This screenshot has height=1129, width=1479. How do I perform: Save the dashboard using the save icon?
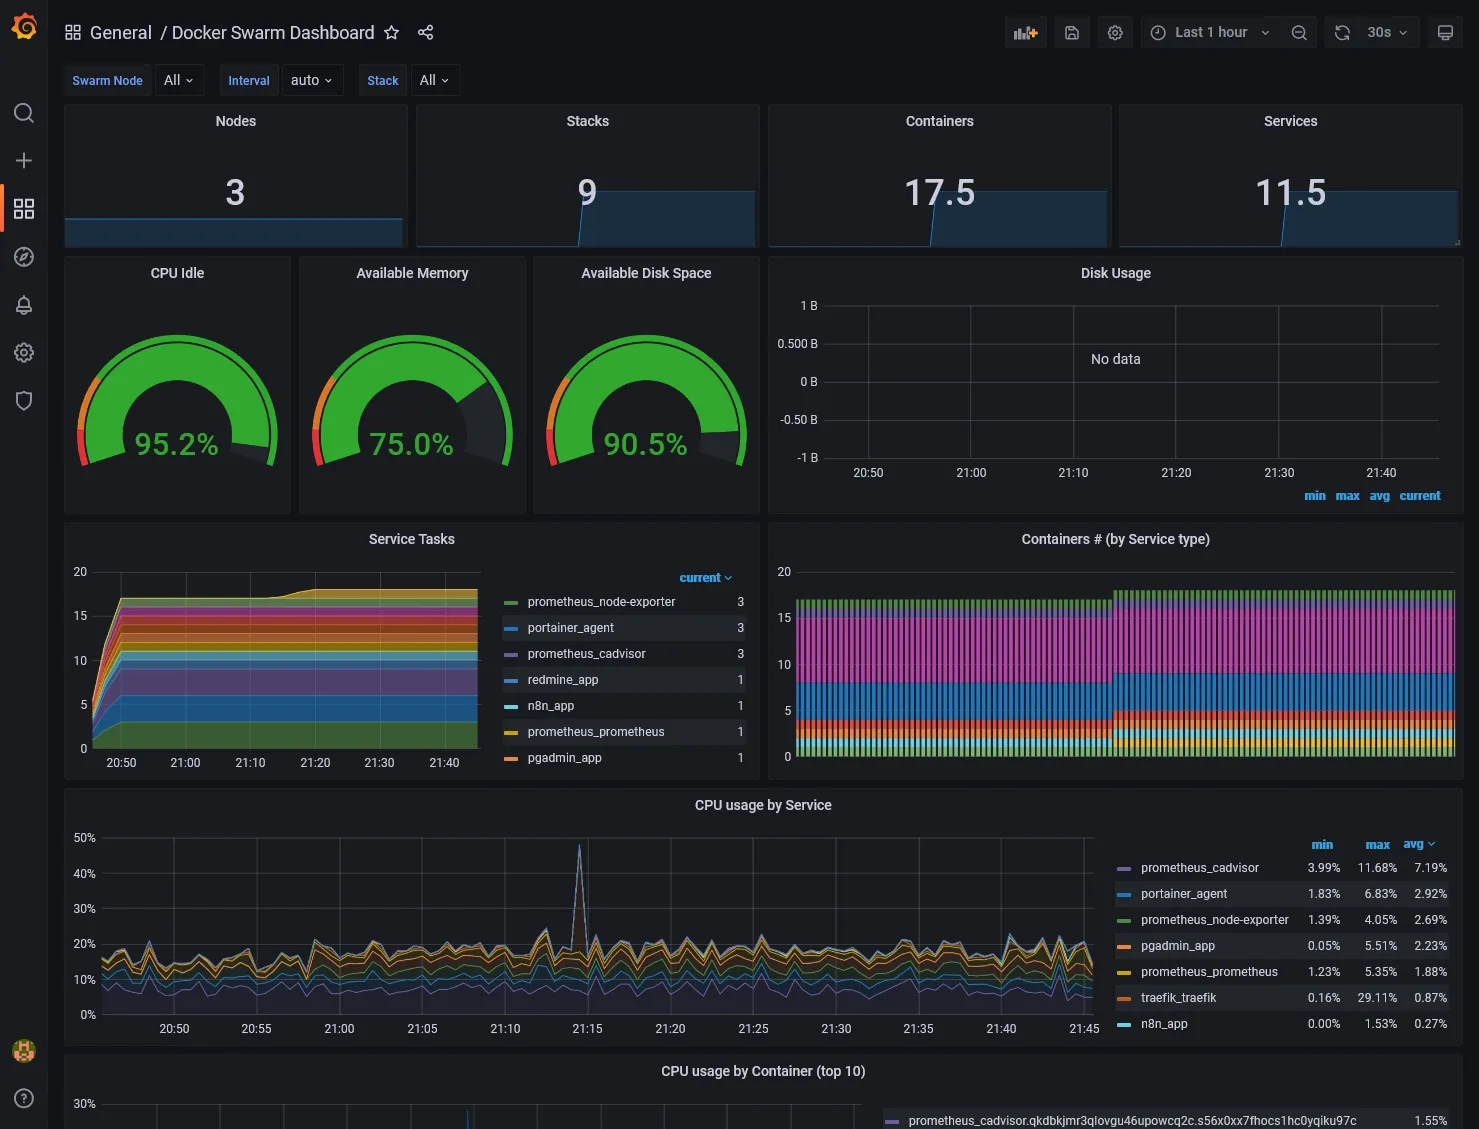pyautogui.click(x=1071, y=32)
